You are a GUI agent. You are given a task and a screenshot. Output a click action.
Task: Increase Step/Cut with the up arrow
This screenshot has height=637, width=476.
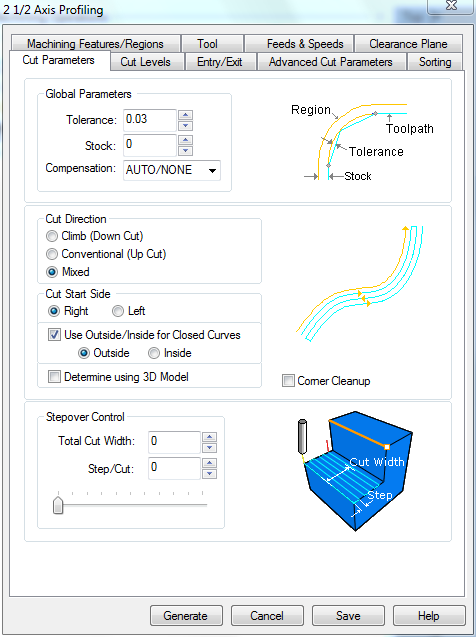210,463
